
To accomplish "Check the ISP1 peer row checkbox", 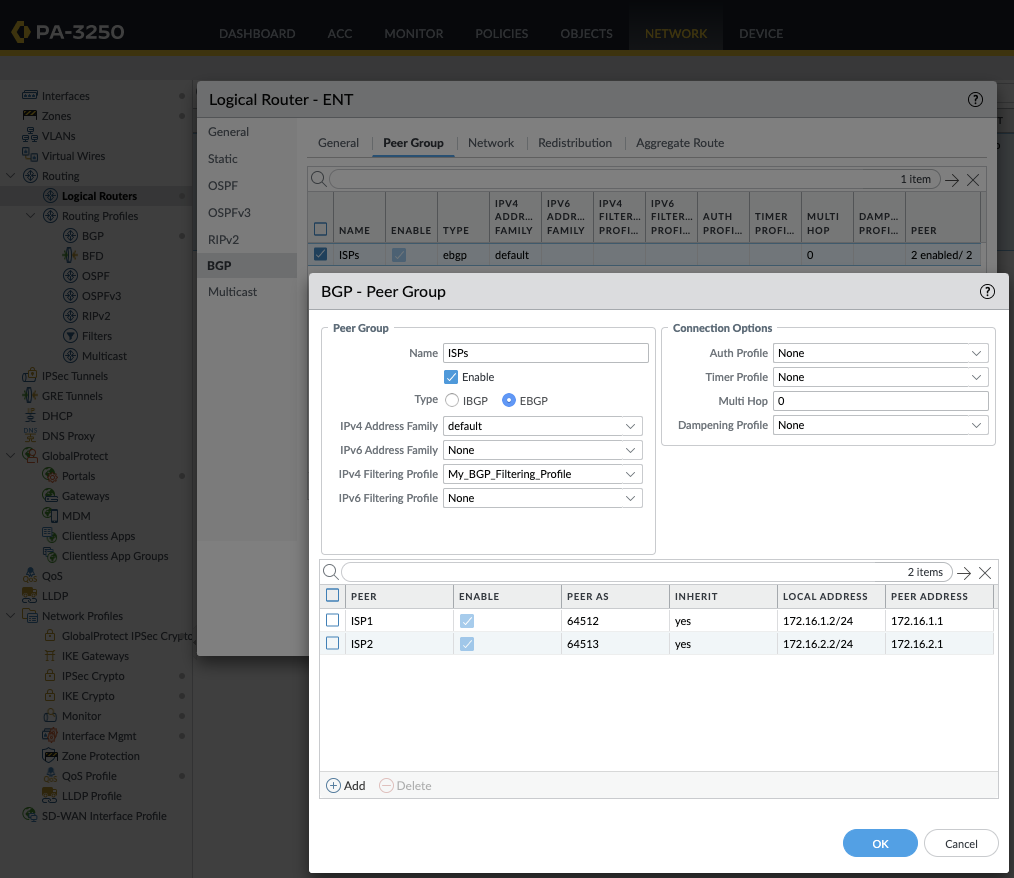I will point(333,621).
